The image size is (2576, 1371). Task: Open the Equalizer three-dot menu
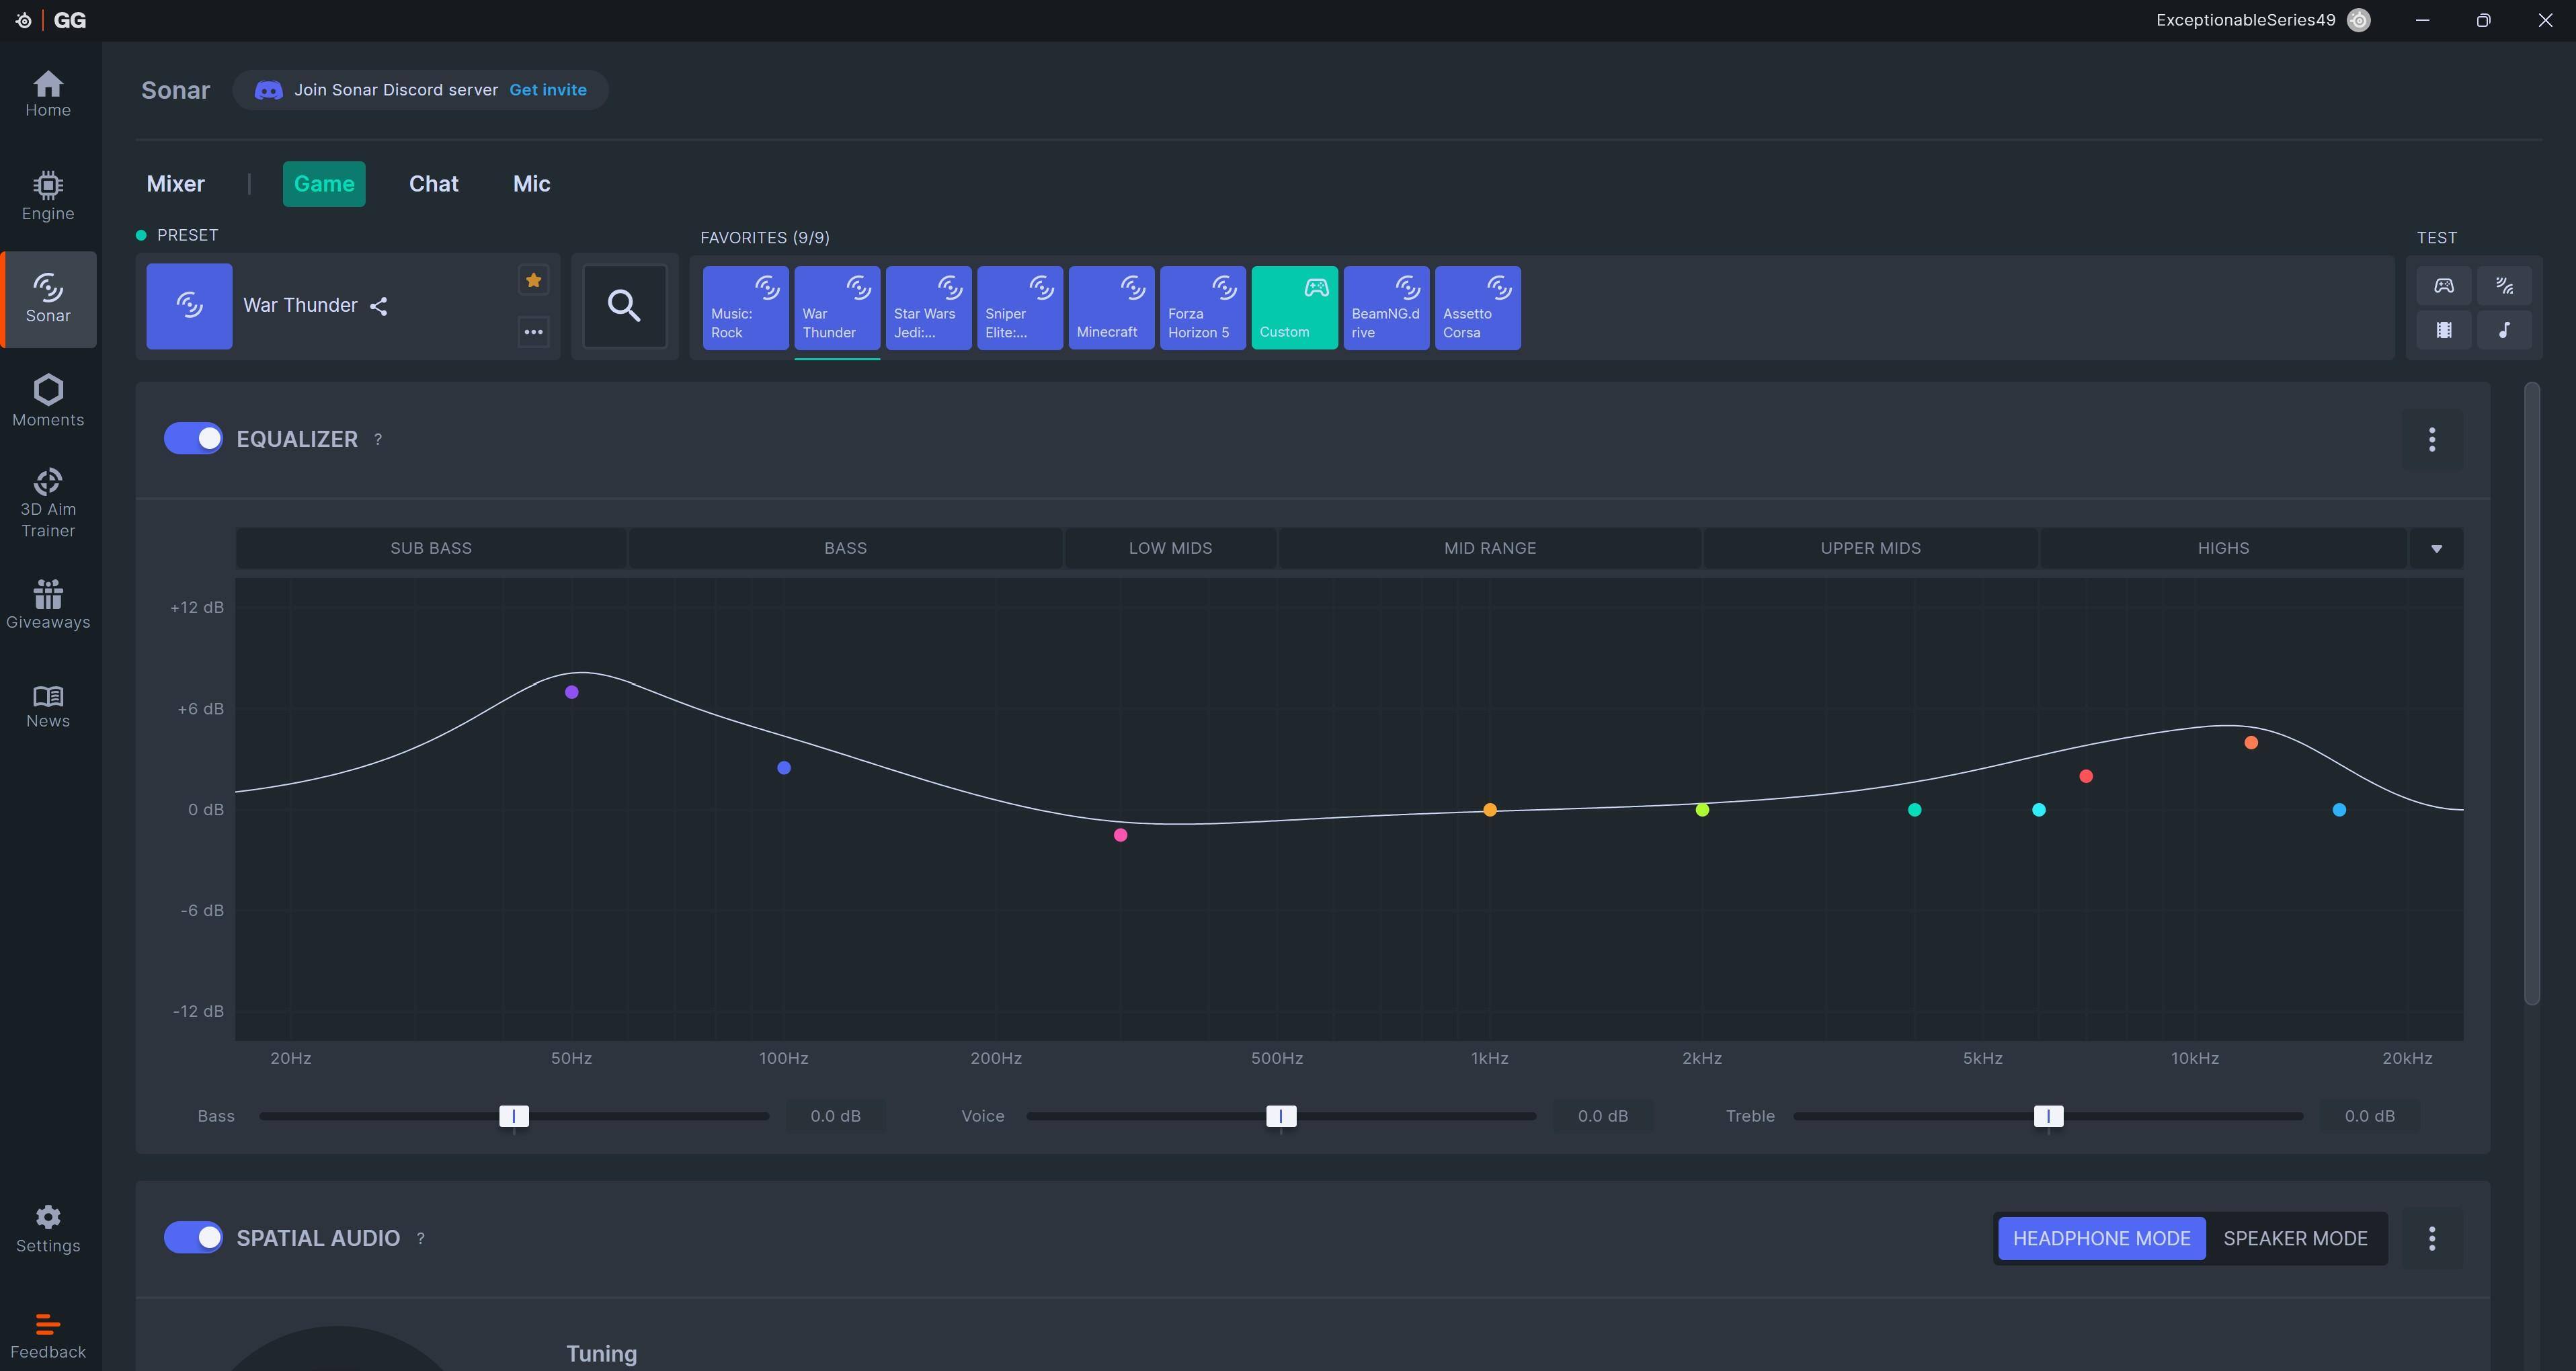click(x=2432, y=439)
